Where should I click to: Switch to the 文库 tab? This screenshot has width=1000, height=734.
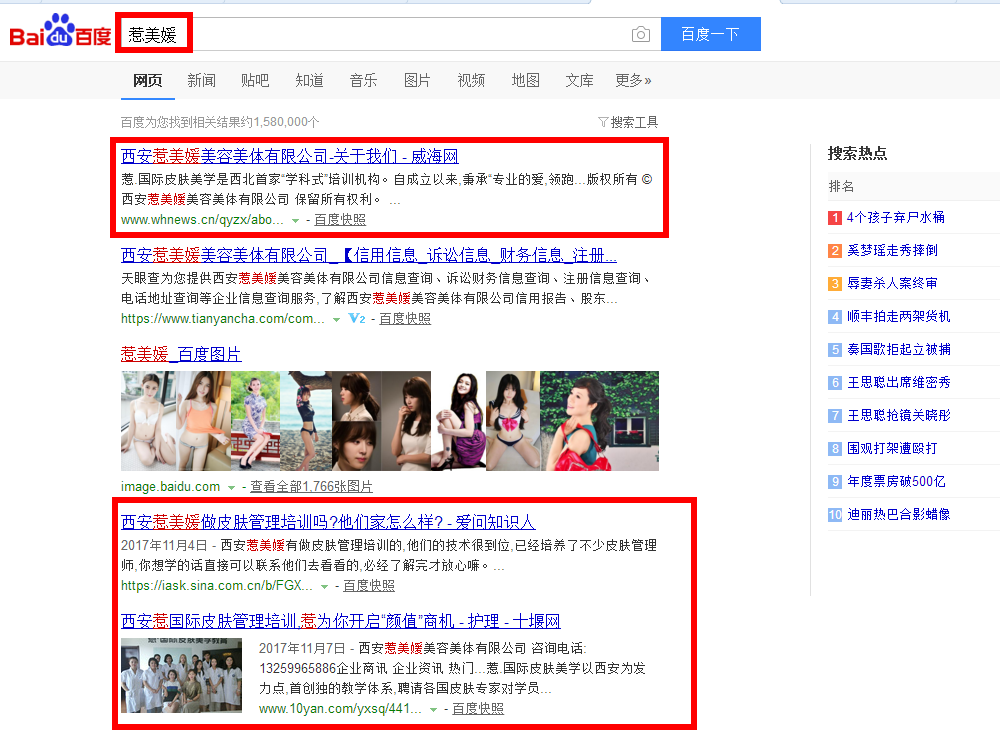(x=579, y=80)
